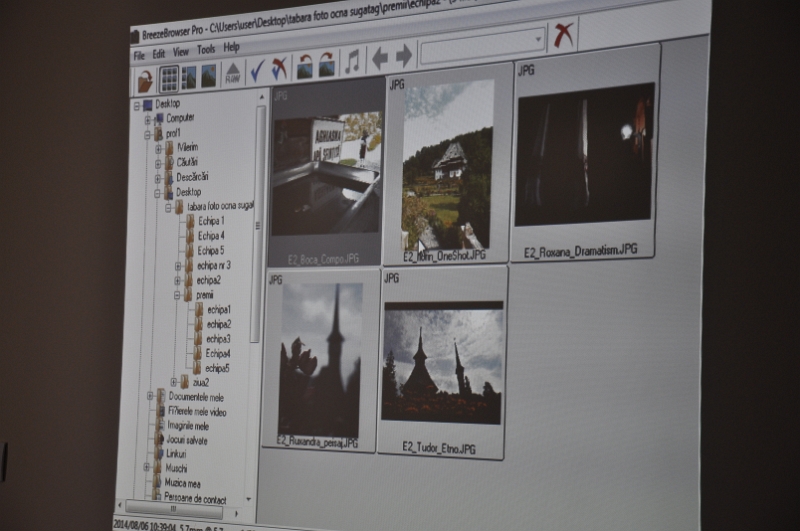800x531 pixels.
Task: Open the Tools menu
Action: pos(206,50)
